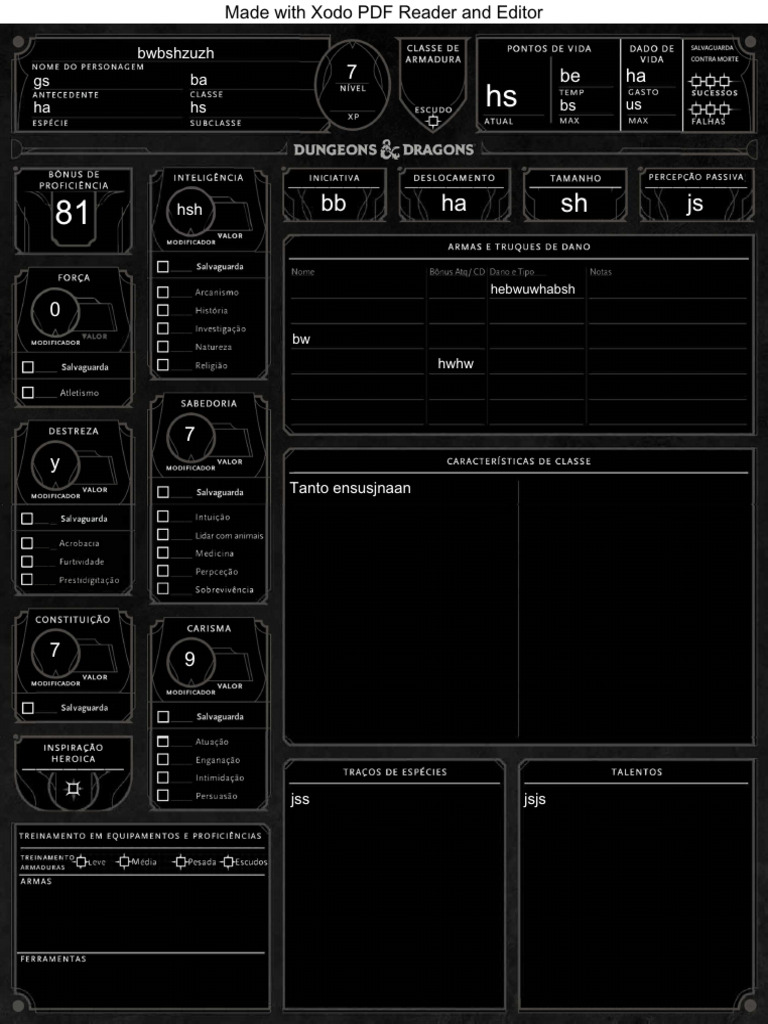Check the Arcanismo skill box
The height and width of the screenshot is (1024, 768).
click(x=163, y=292)
